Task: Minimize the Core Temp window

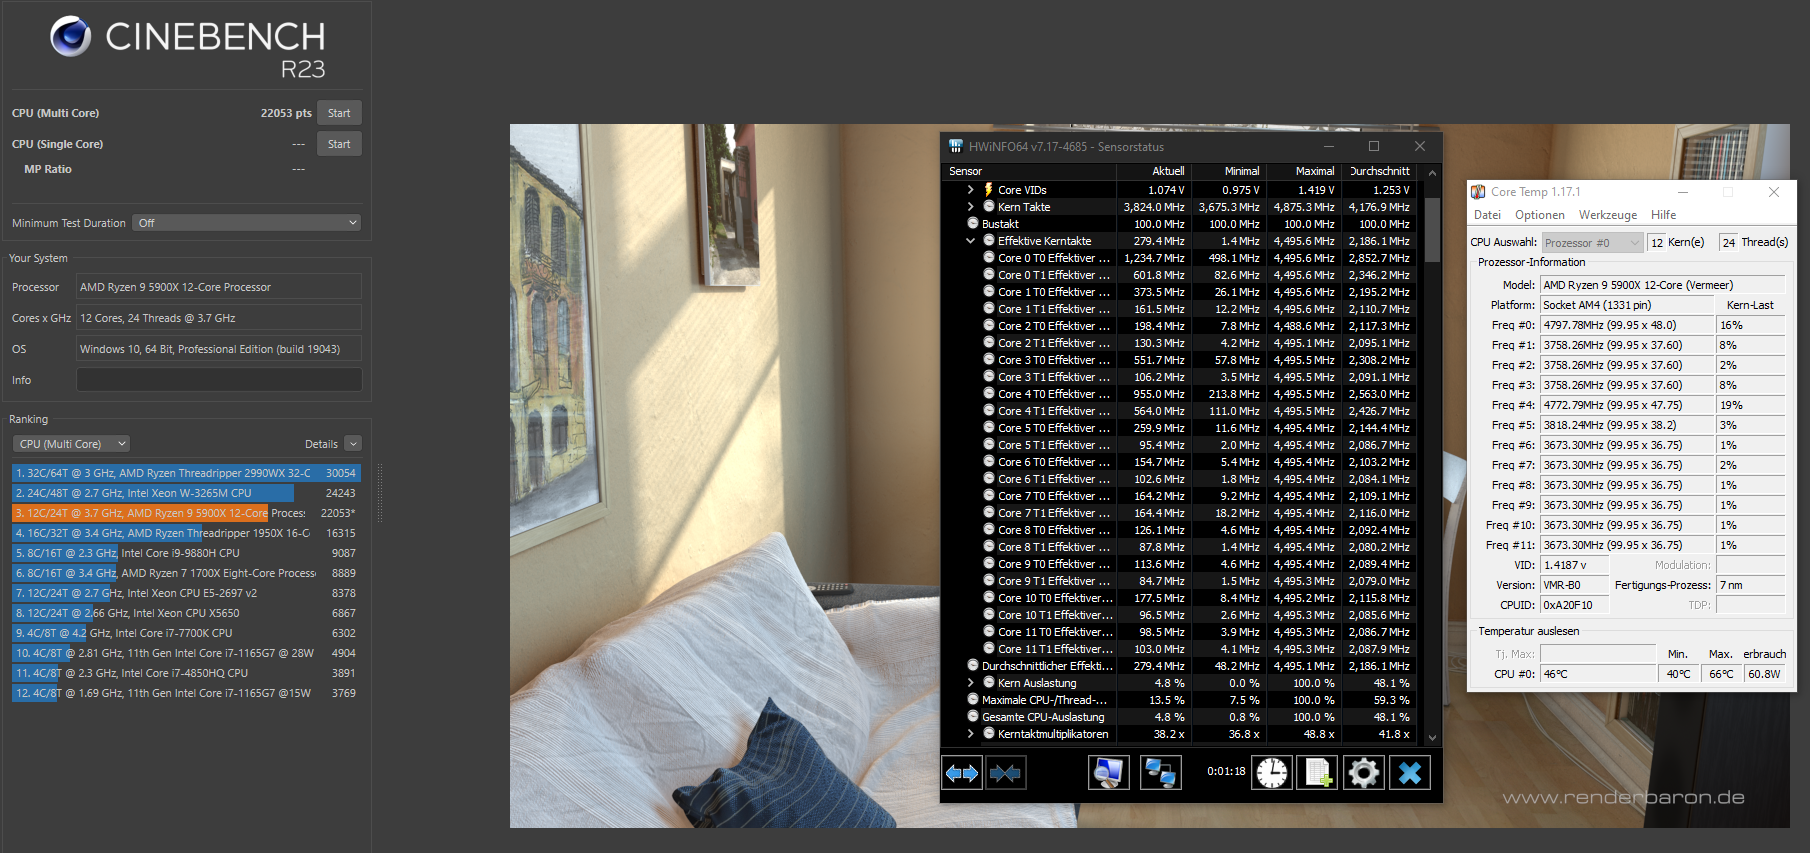Action: click(x=1683, y=192)
